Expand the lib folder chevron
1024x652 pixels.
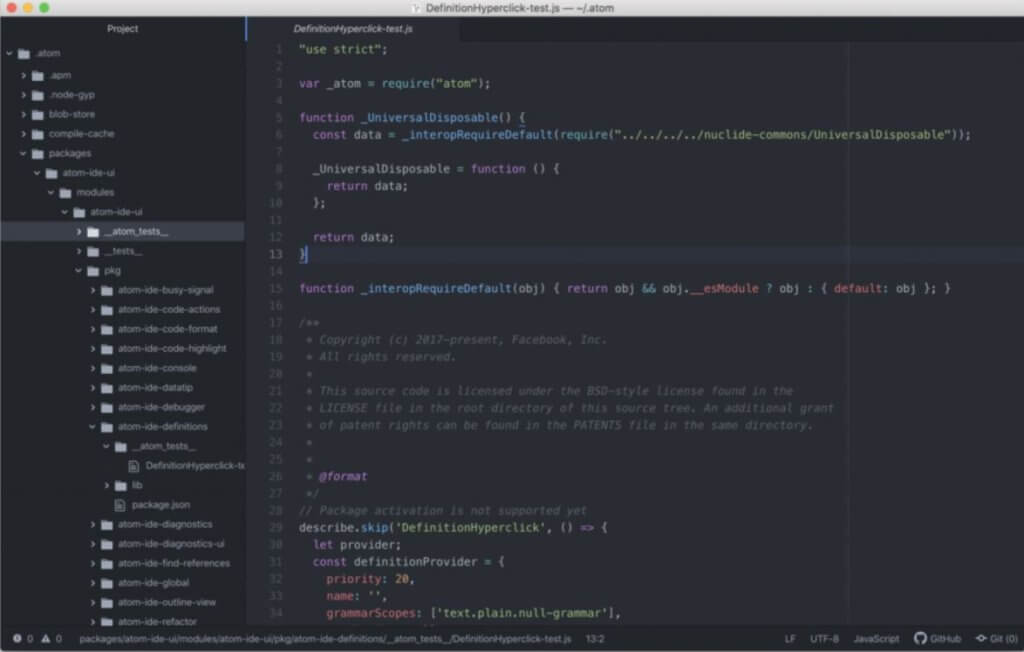pos(106,485)
